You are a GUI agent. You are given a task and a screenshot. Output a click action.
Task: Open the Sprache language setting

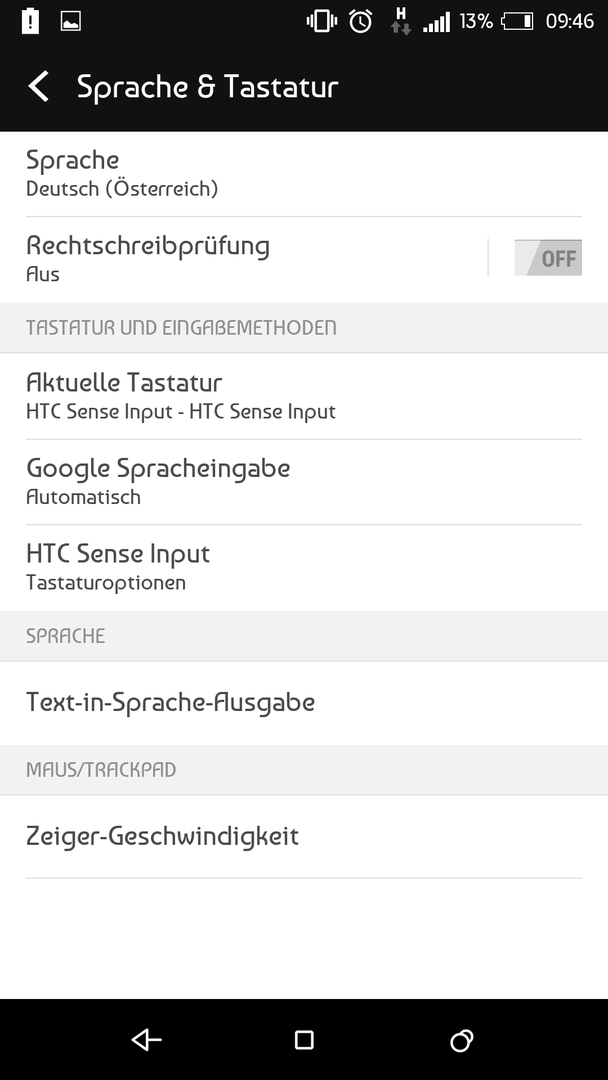pos(304,174)
